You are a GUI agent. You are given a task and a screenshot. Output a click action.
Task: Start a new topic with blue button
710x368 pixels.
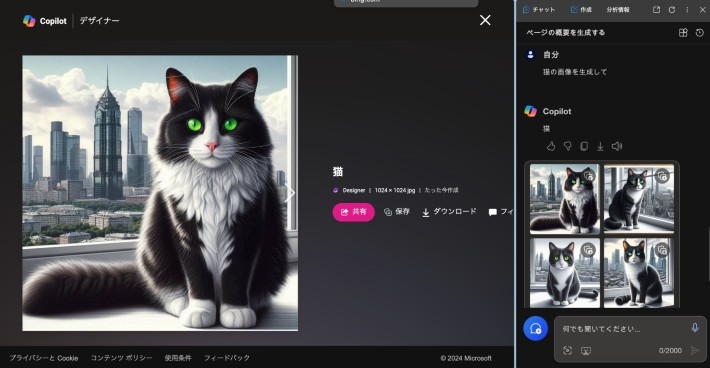click(x=536, y=329)
